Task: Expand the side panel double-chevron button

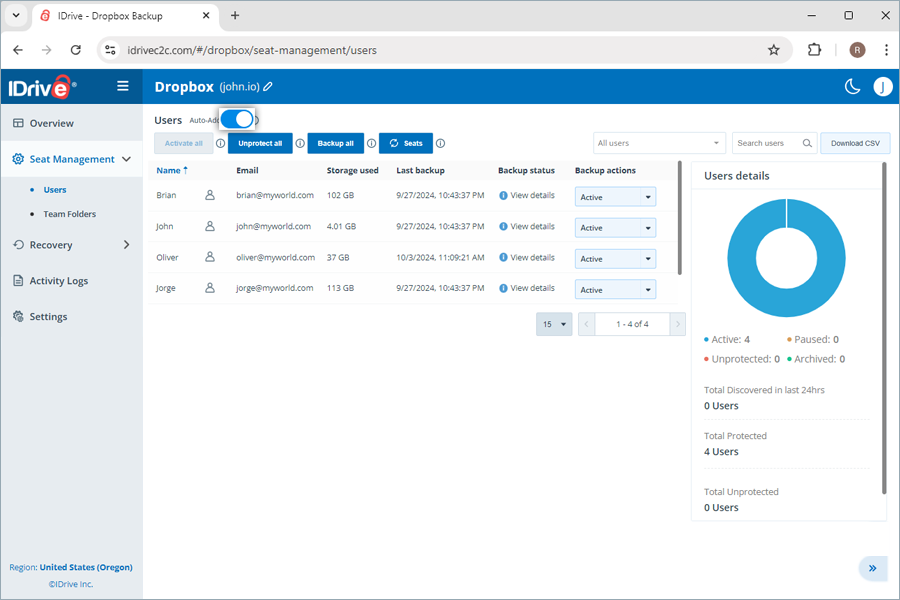Action: pos(872,568)
